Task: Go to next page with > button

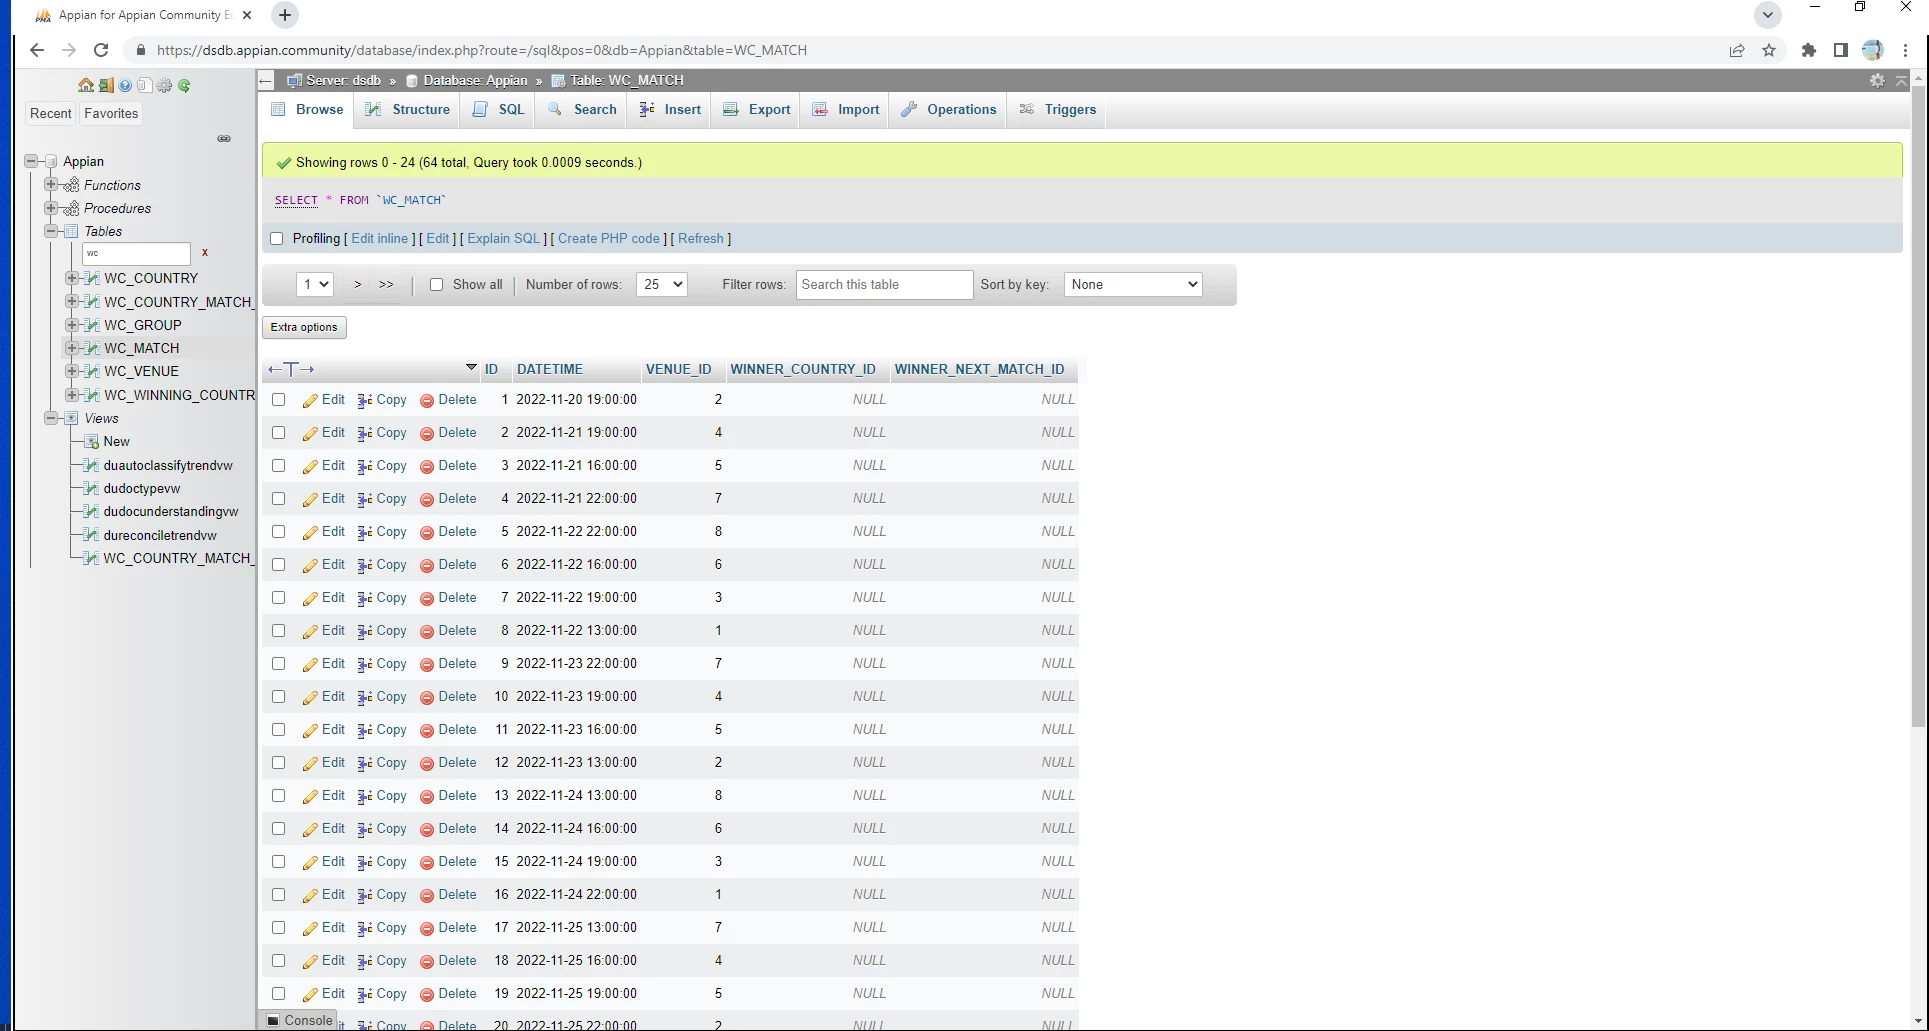Action: [357, 285]
